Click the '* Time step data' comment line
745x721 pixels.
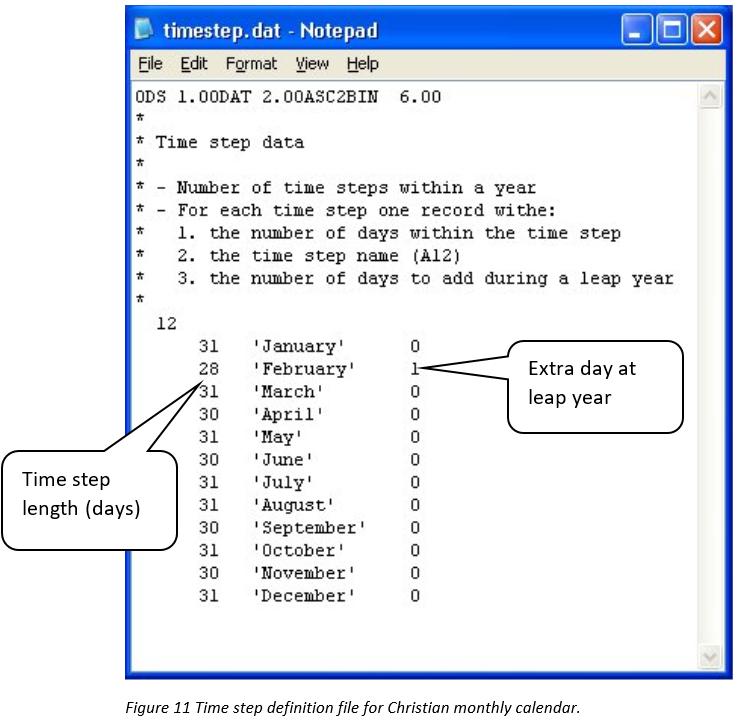pos(220,143)
